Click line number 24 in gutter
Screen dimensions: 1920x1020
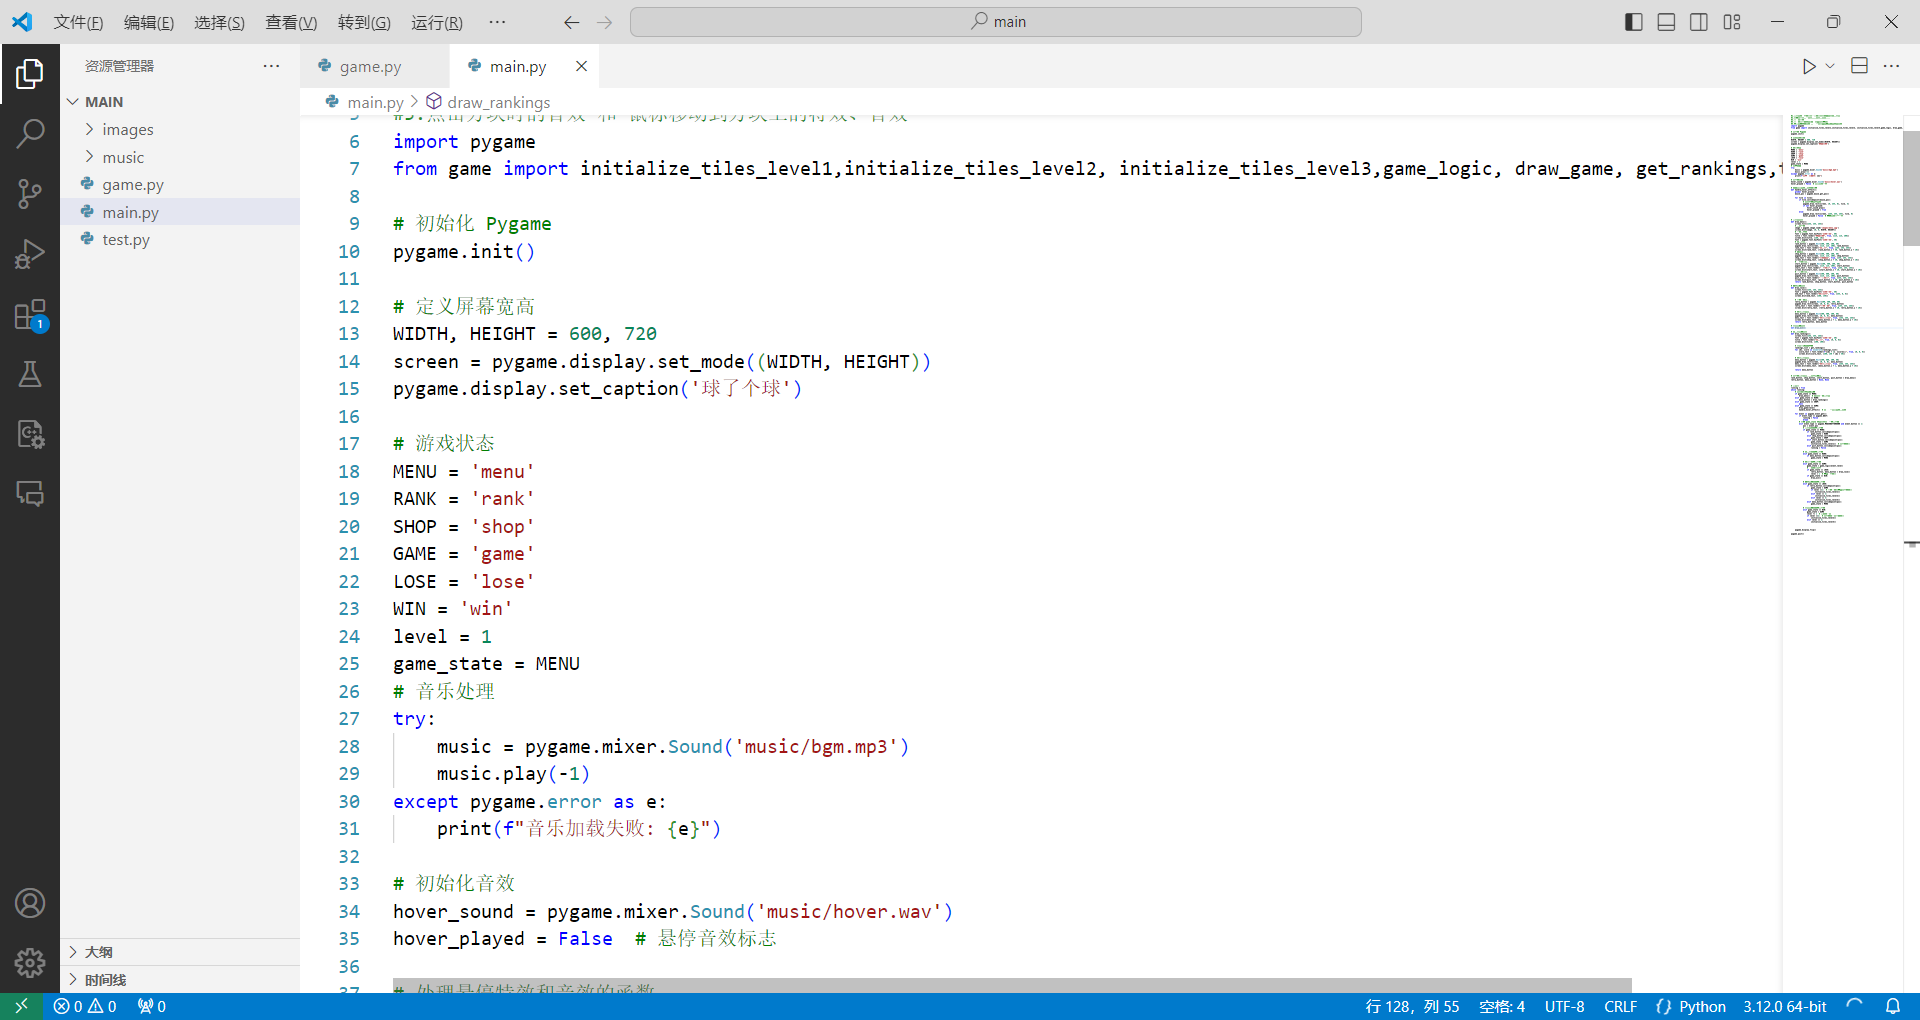[x=349, y=636]
